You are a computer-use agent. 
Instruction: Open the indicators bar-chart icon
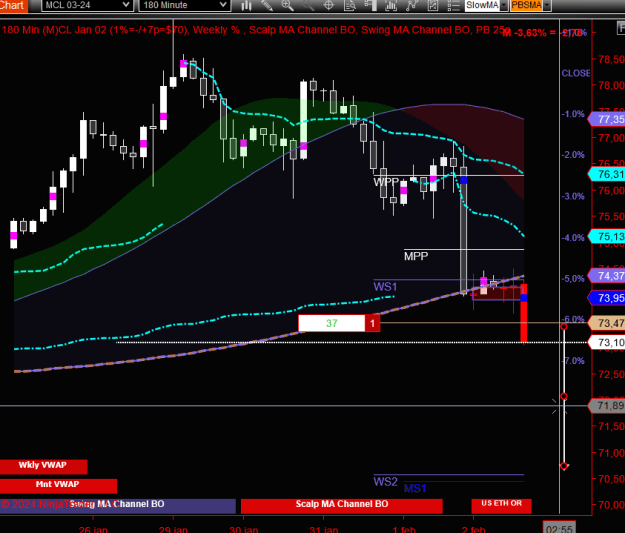tap(391, 6)
